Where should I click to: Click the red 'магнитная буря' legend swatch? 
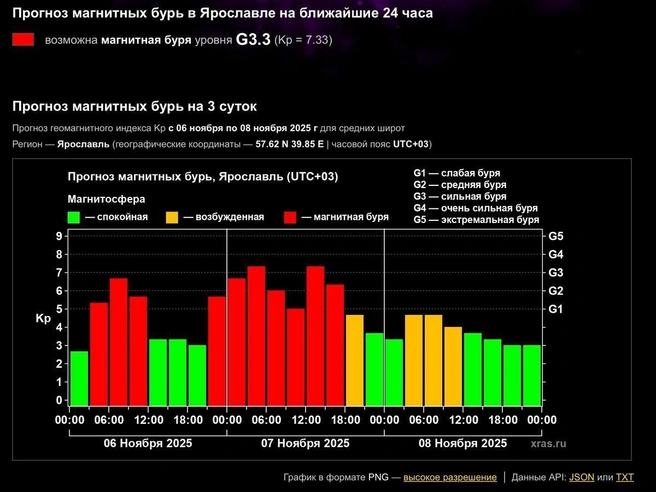[x=290, y=217]
